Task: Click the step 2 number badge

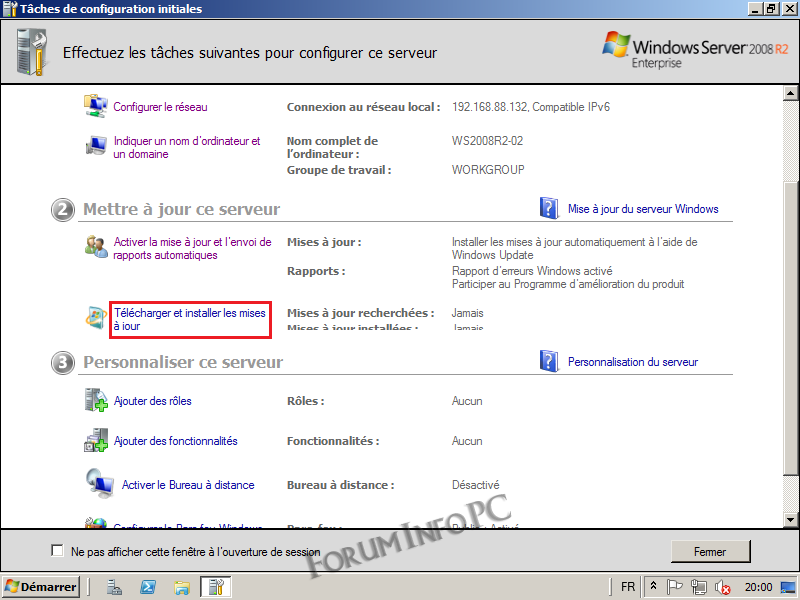Action: [x=63, y=209]
